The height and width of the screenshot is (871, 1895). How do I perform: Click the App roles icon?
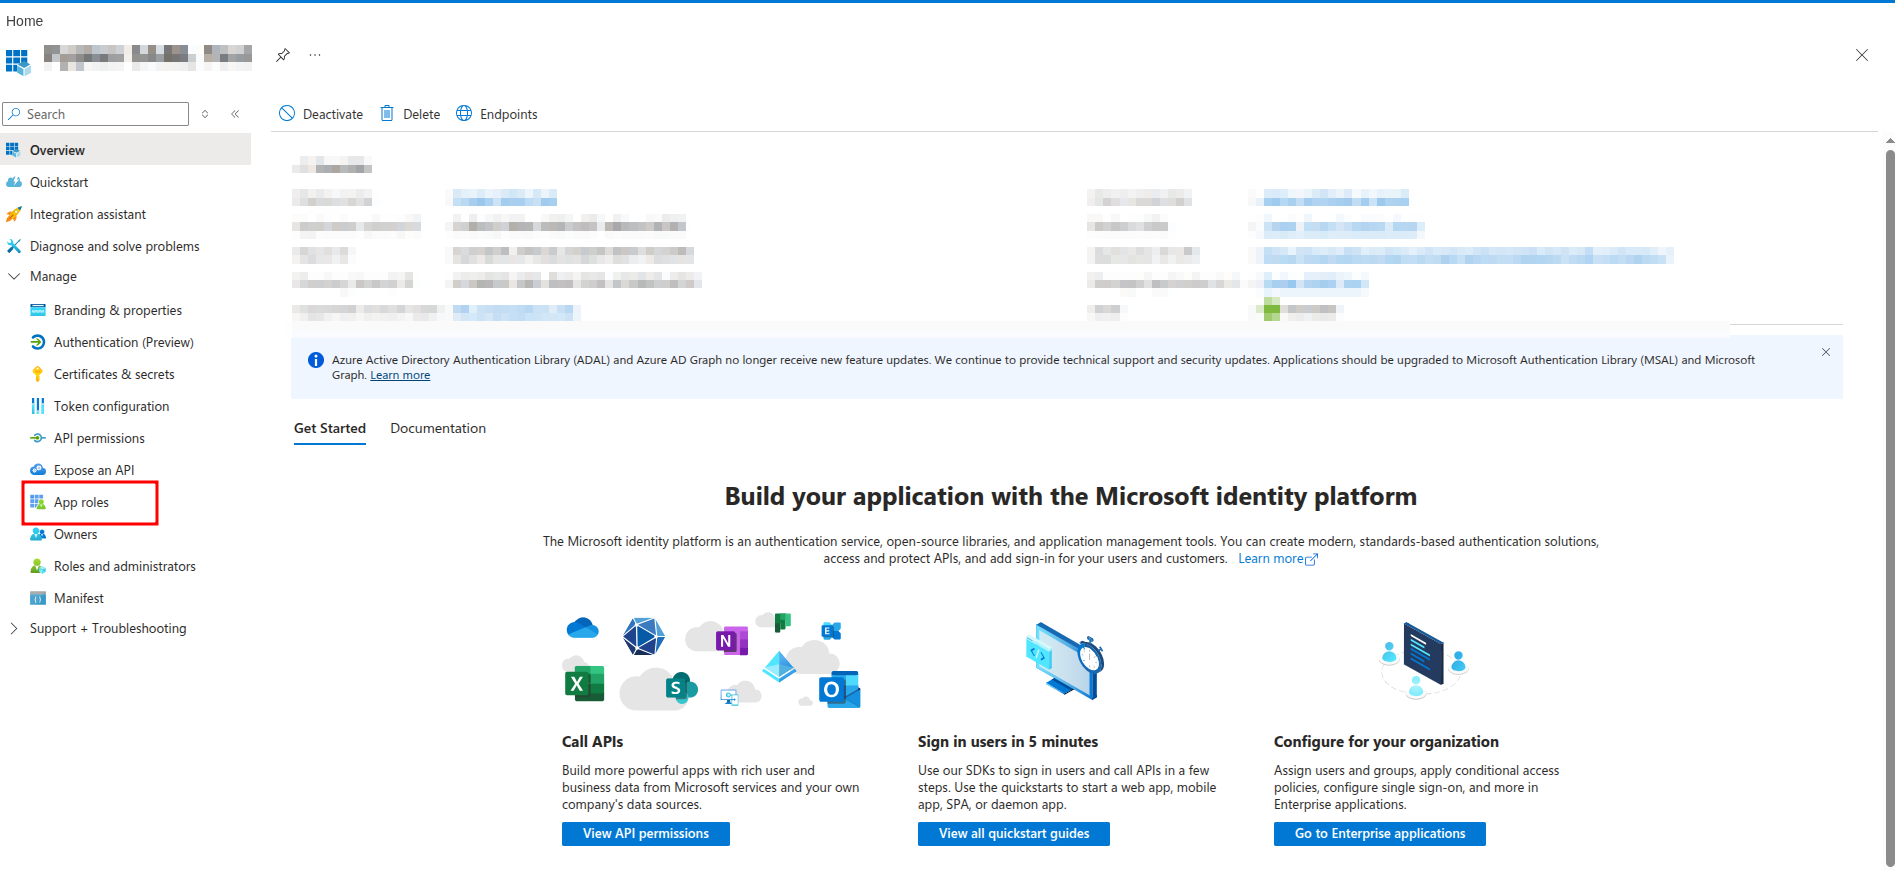click(38, 502)
